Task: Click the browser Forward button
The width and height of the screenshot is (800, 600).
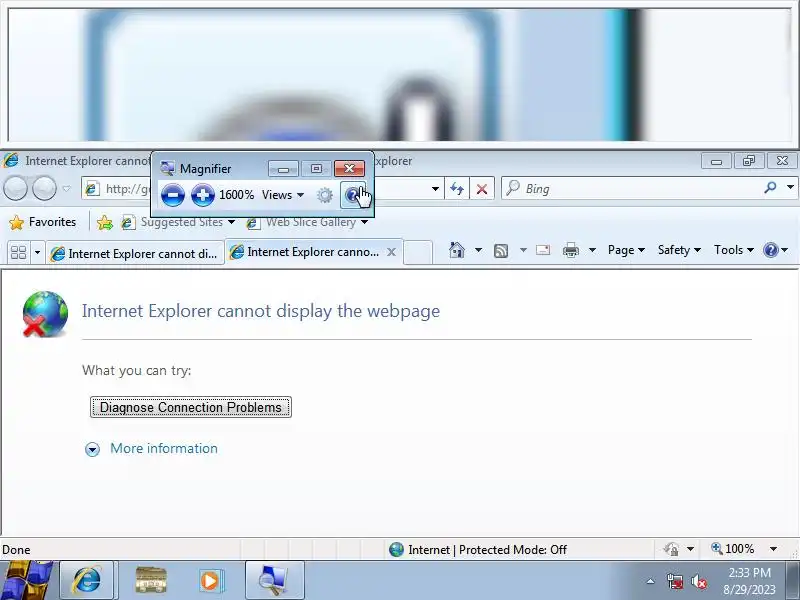Action: pyautogui.click(x=44, y=189)
